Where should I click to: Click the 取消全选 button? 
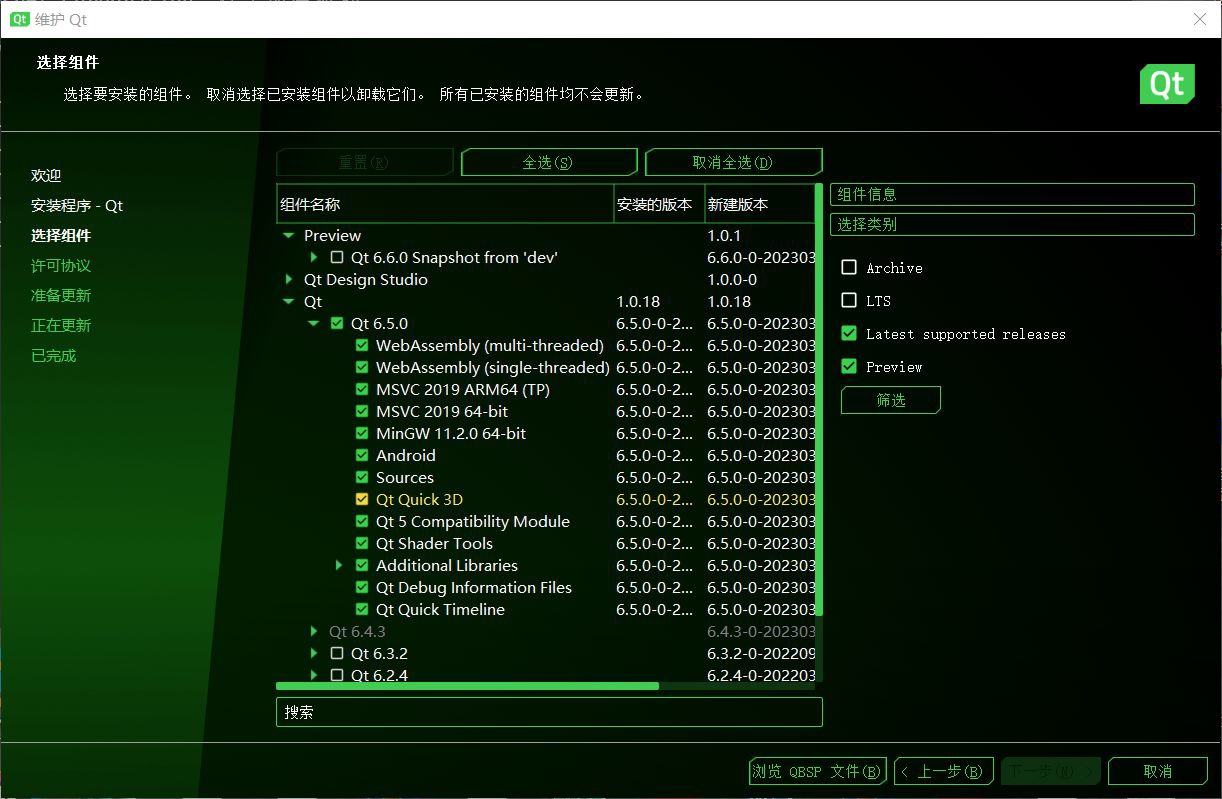(x=733, y=161)
